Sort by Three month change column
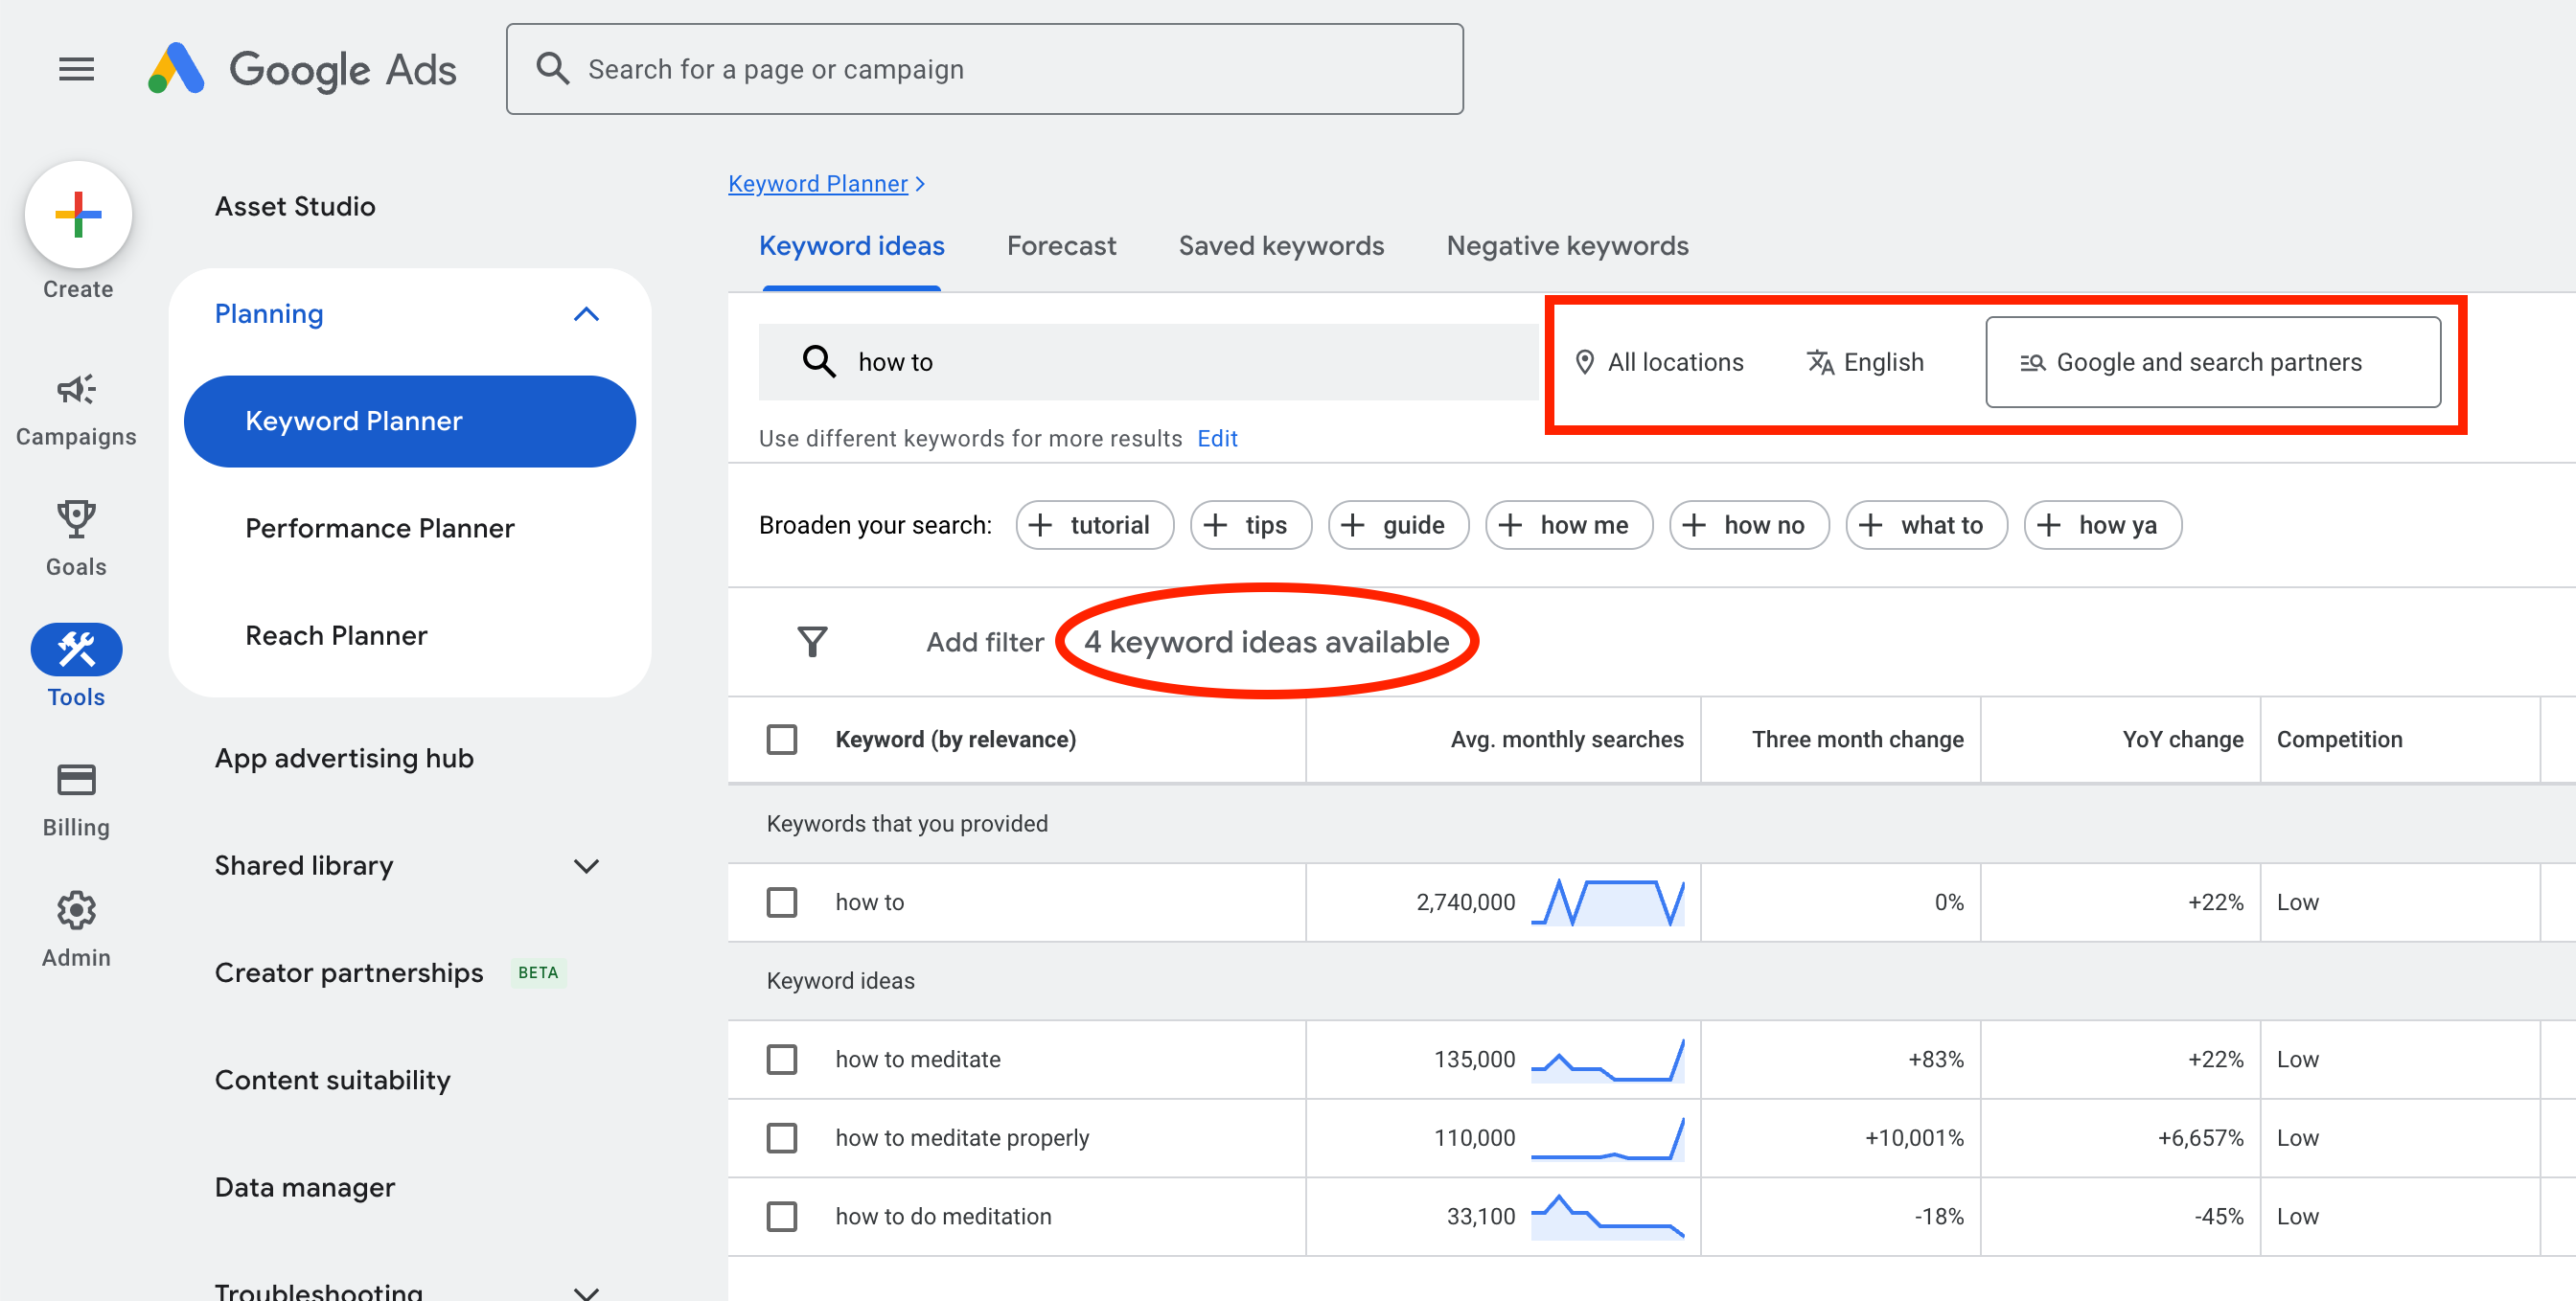Viewport: 2576px width, 1301px height. 1857,739
